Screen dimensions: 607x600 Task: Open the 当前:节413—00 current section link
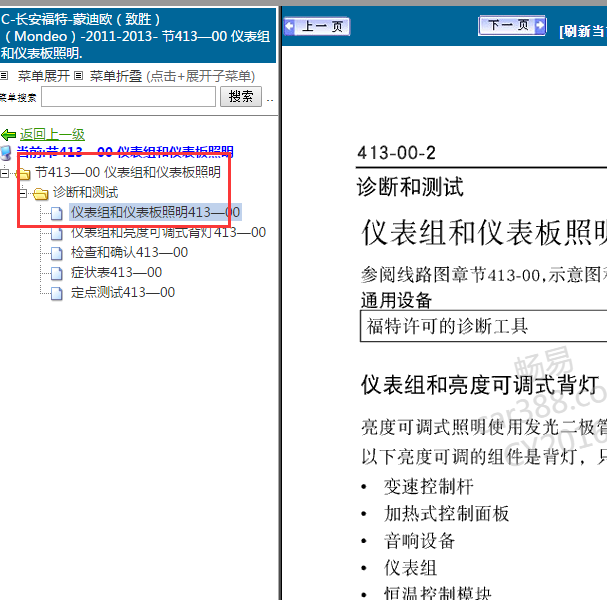[125, 152]
